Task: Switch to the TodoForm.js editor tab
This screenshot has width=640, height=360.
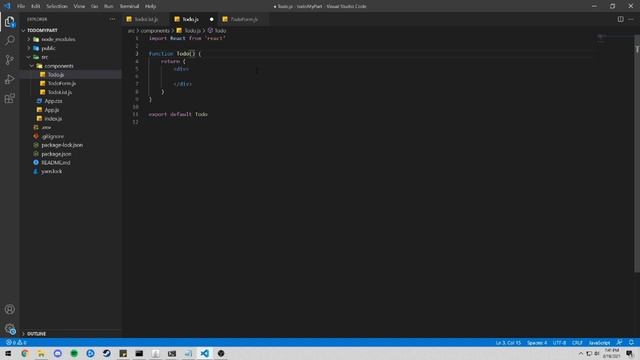Action: [x=244, y=19]
